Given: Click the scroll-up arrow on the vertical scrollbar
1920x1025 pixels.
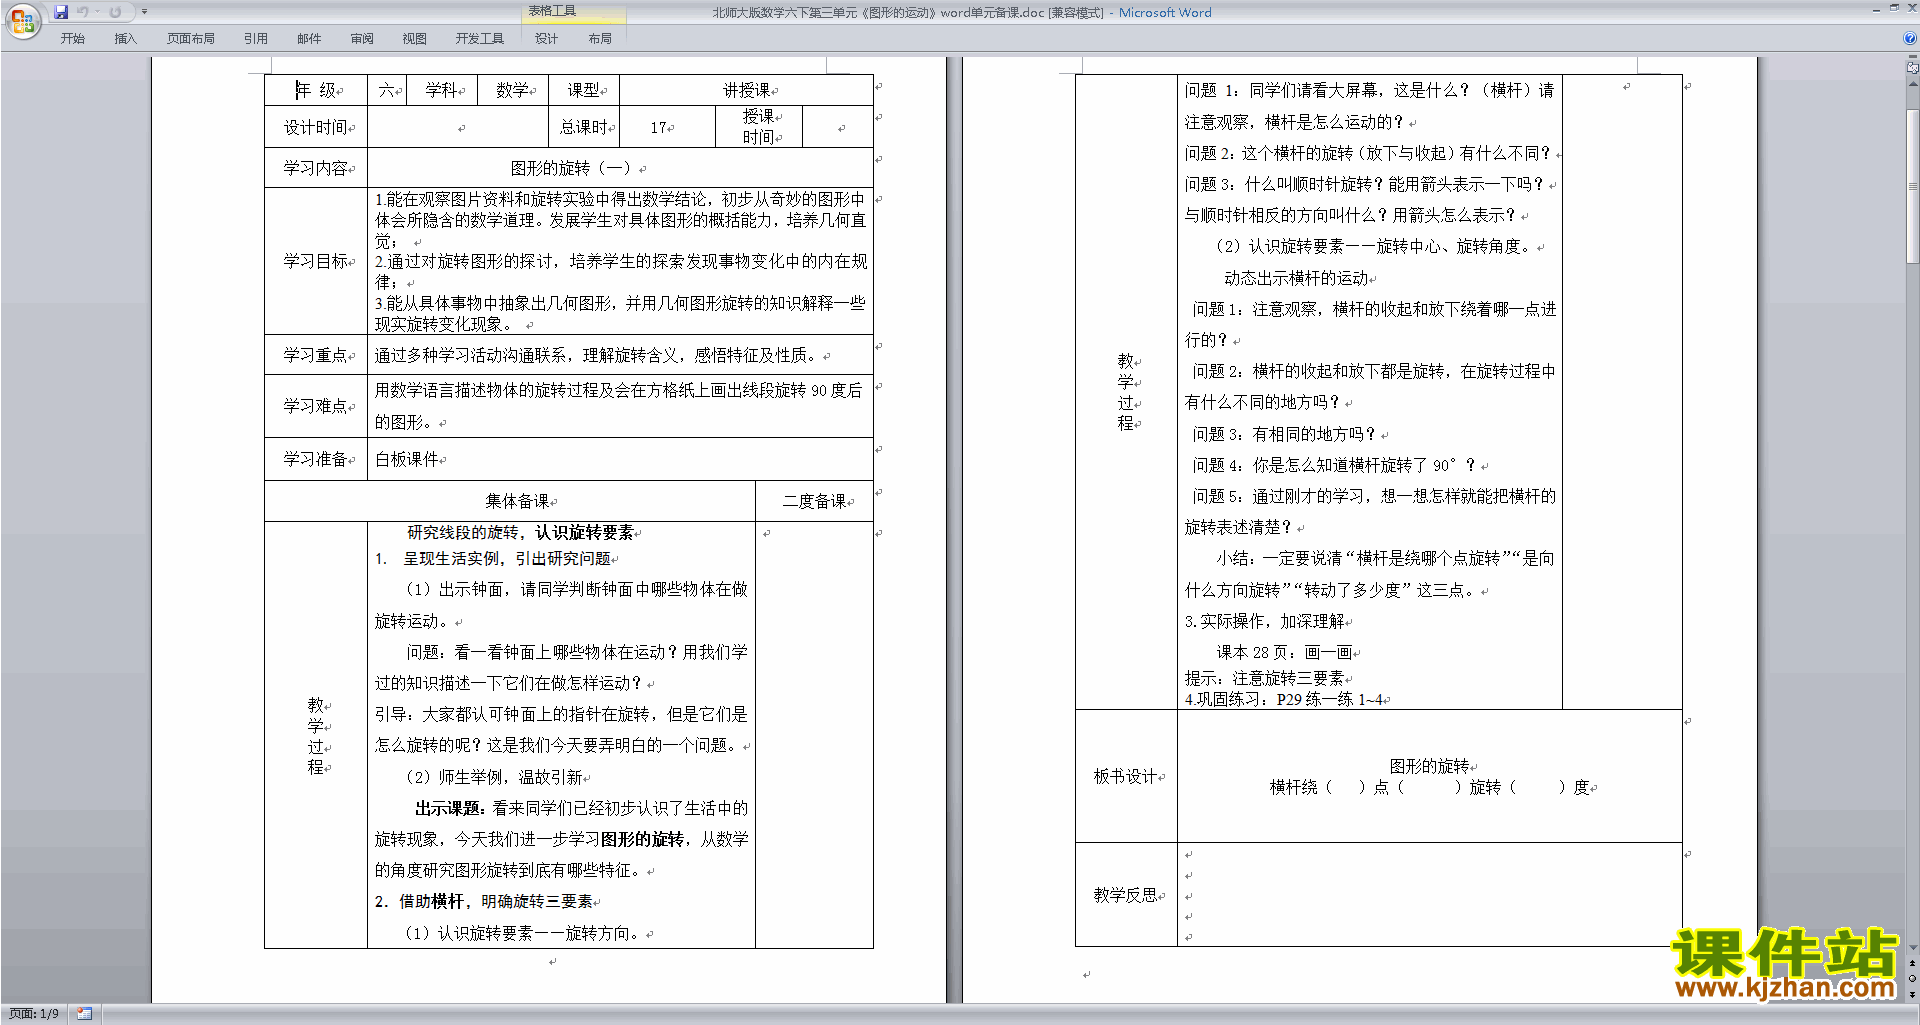Looking at the screenshot, I should pos(1913,83).
